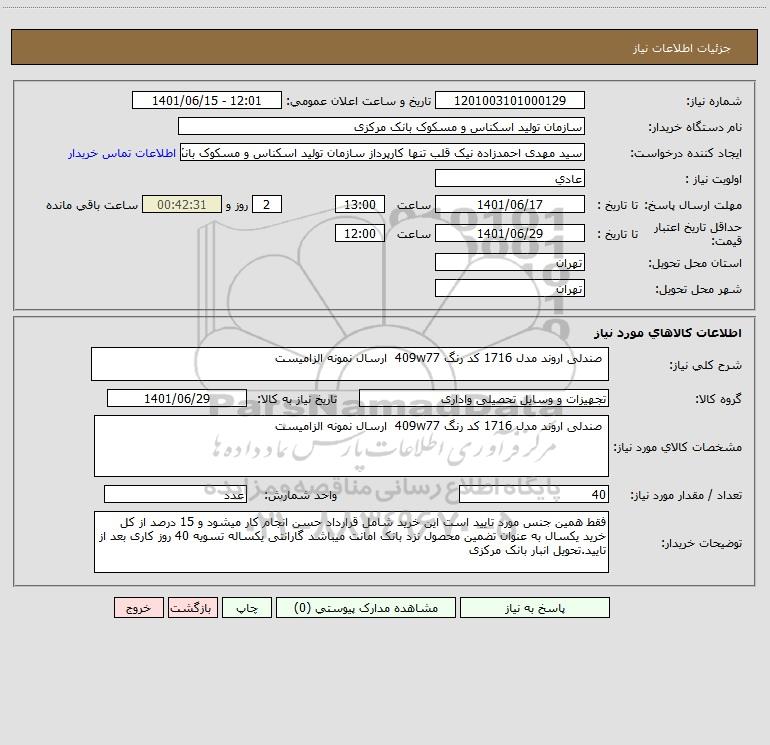Click the 'جزئیات اطلاعات نیاز' header title
The height and width of the screenshot is (745, 770).
682,48
